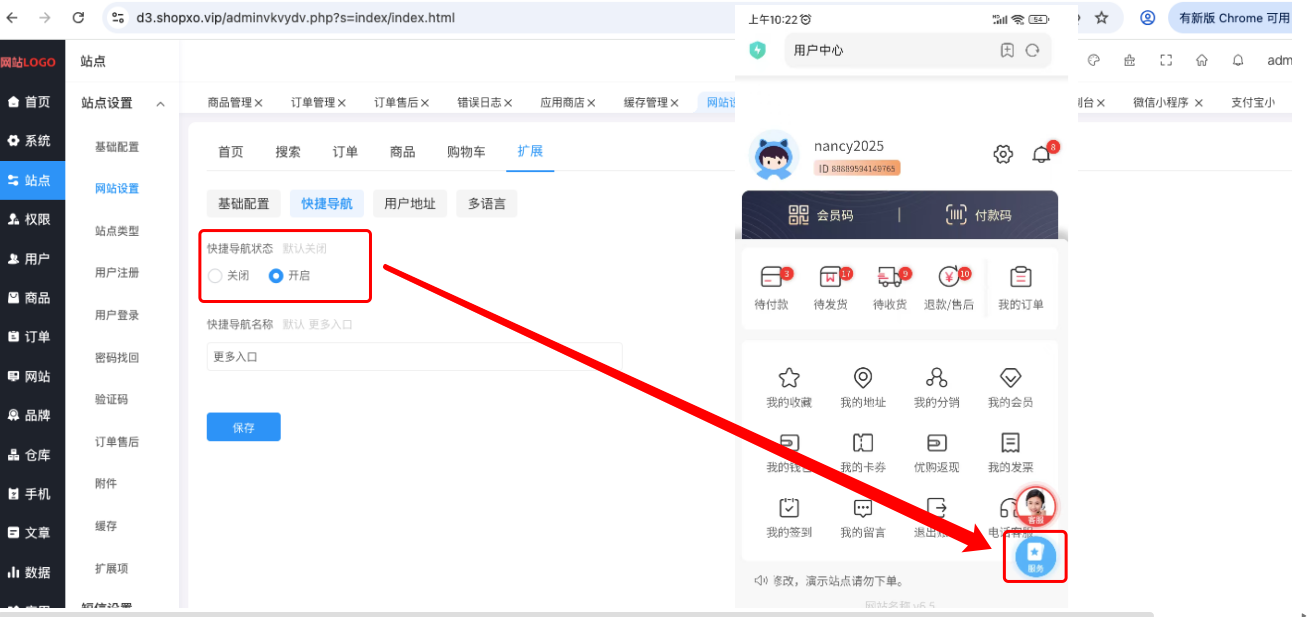Tap the 待付款 pending payment icon
The height and width of the screenshot is (617, 1314).
tap(771, 278)
